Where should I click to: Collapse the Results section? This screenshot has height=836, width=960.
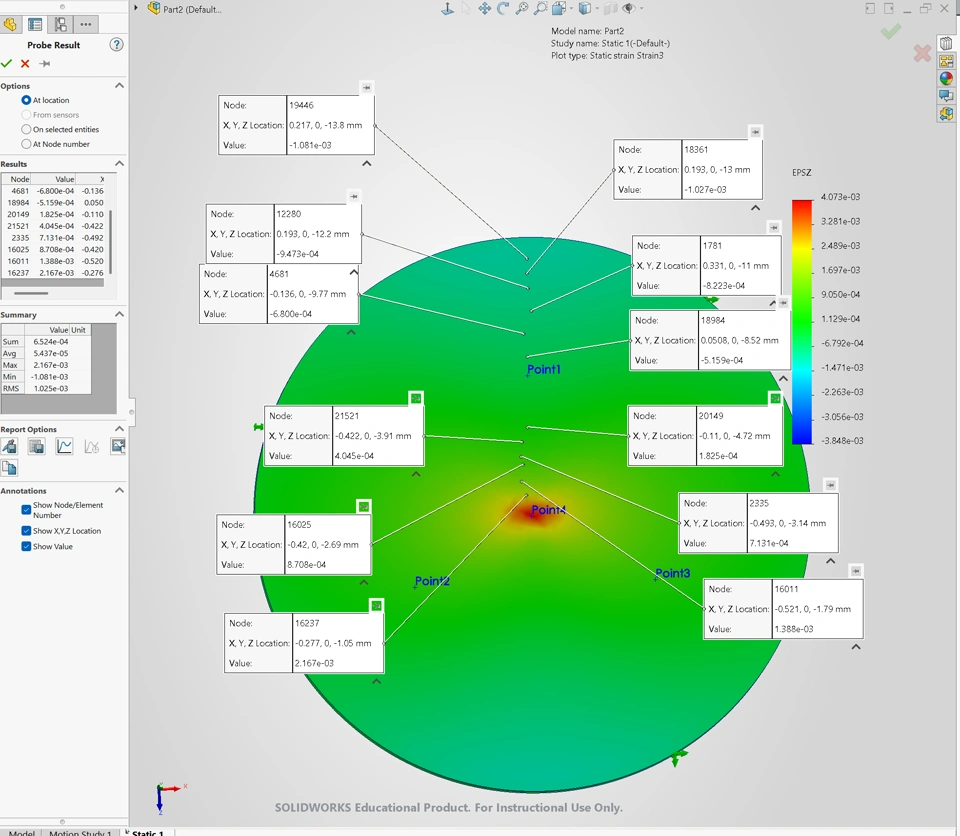pyautogui.click(x=119, y=164)
